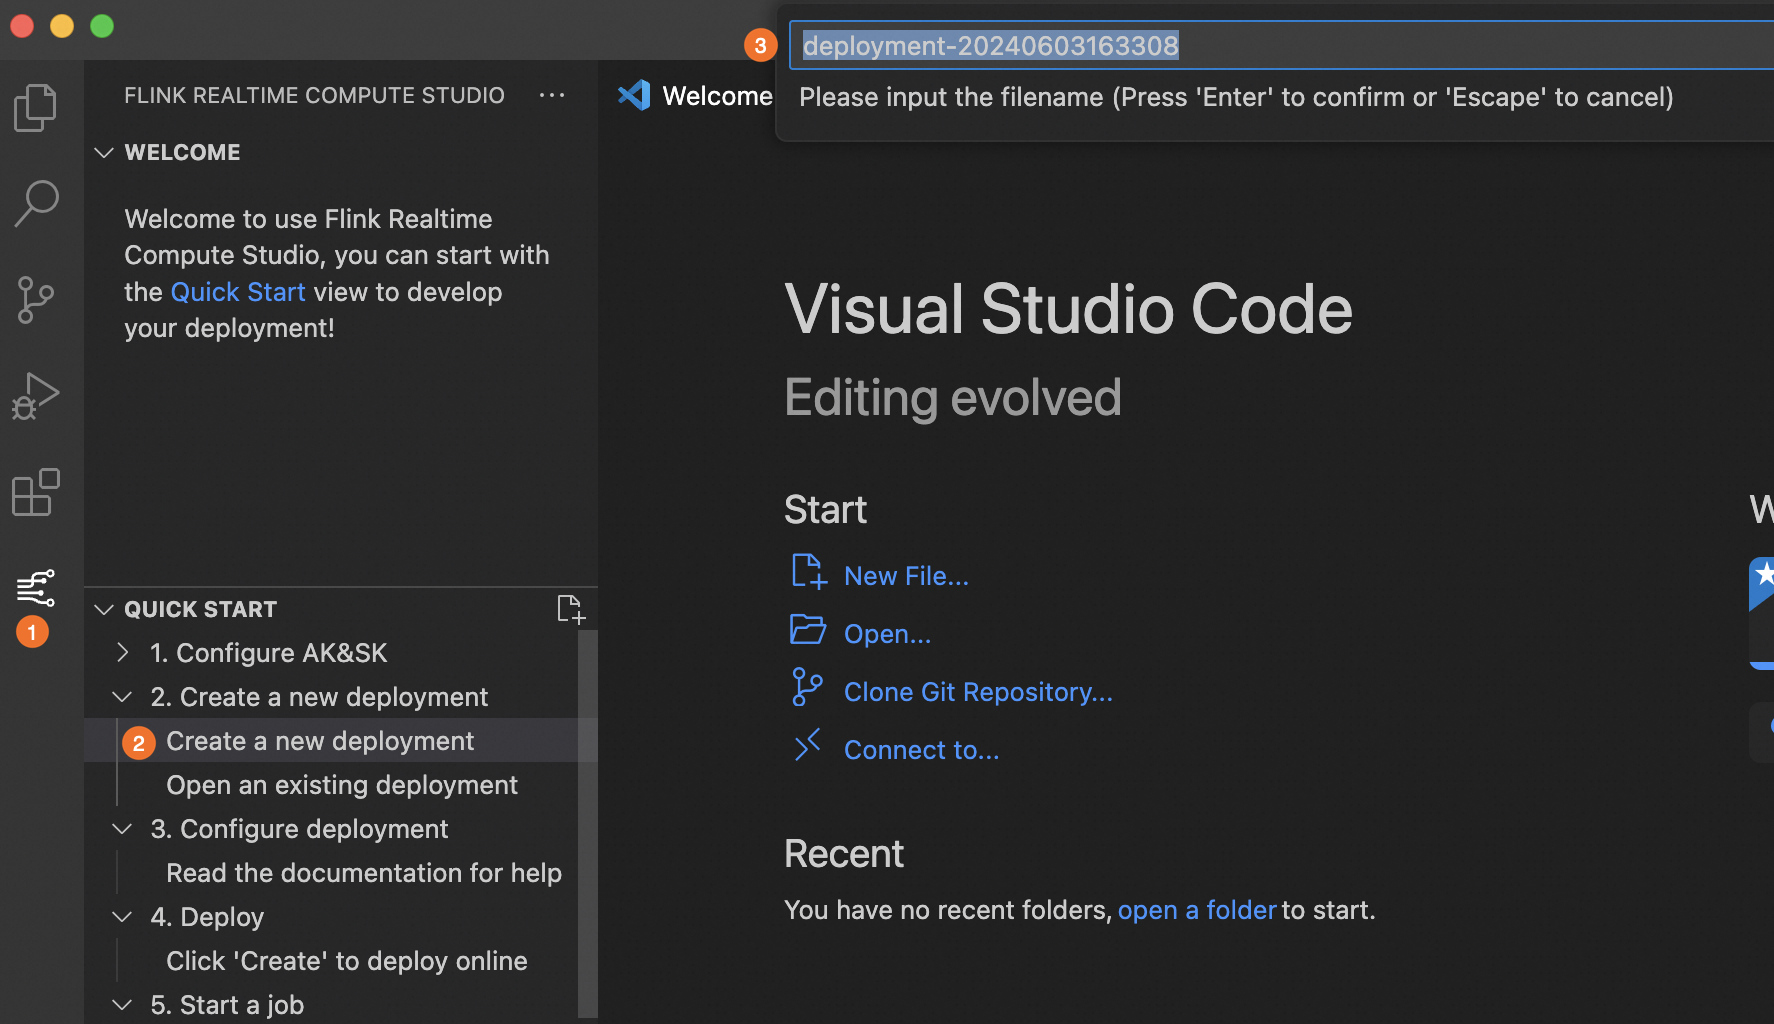
Task: Click the Clone Git Repository... link
Action: click(x=978, y=692)
